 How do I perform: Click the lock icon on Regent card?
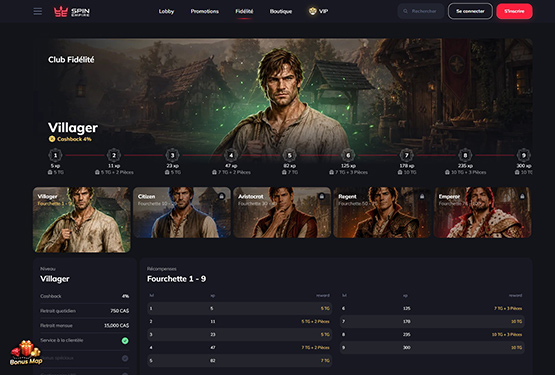coord(422,196)
